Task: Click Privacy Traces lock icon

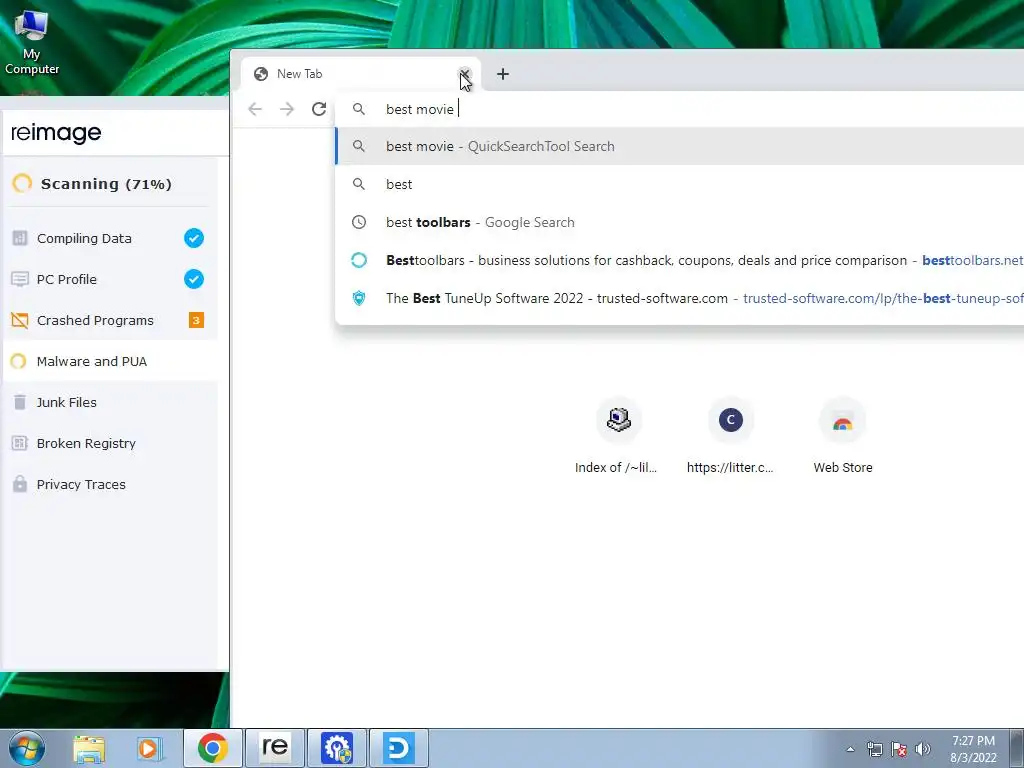Action: (20, 484)
